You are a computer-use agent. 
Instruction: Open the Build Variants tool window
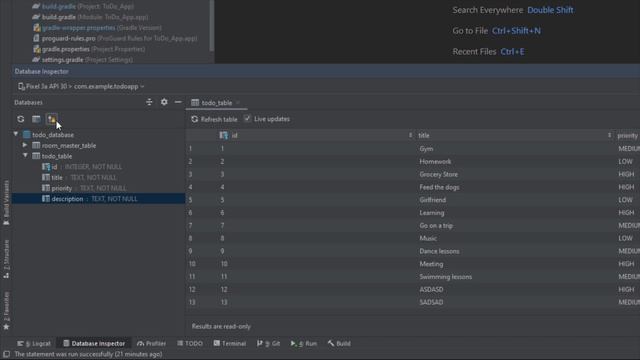pos(6,203)
